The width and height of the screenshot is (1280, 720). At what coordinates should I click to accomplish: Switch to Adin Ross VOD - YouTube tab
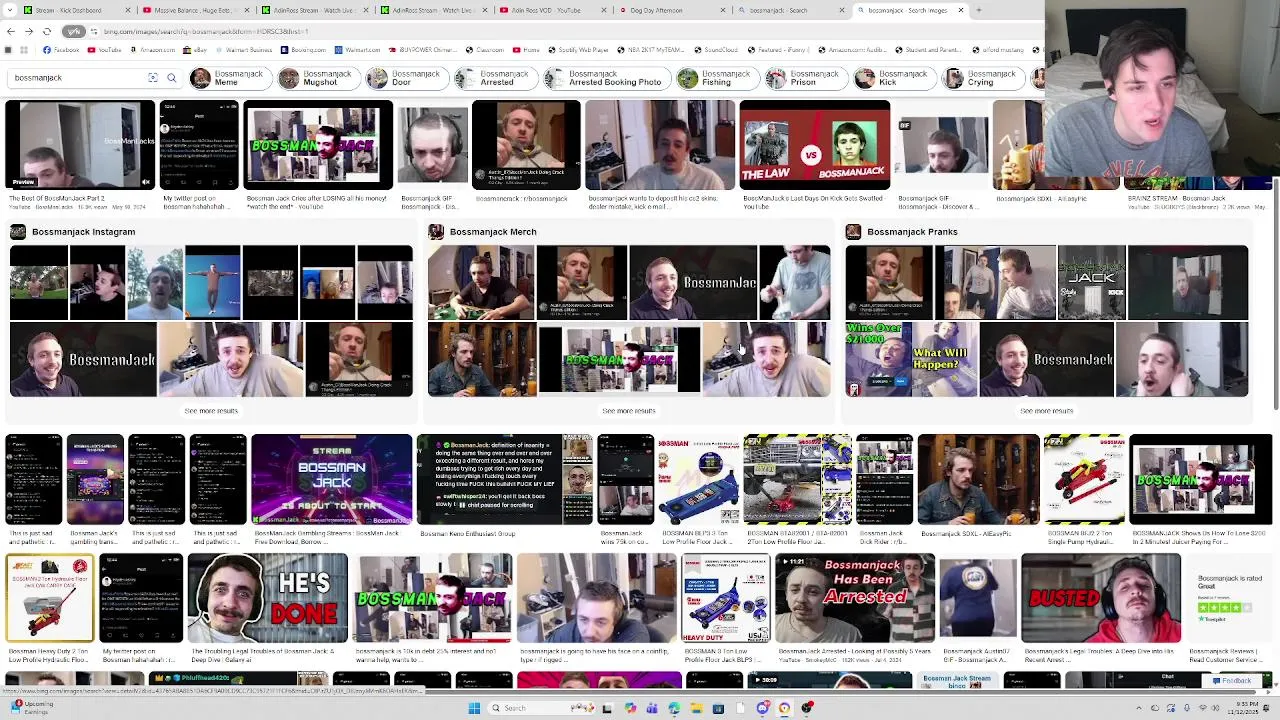(553, 10)
